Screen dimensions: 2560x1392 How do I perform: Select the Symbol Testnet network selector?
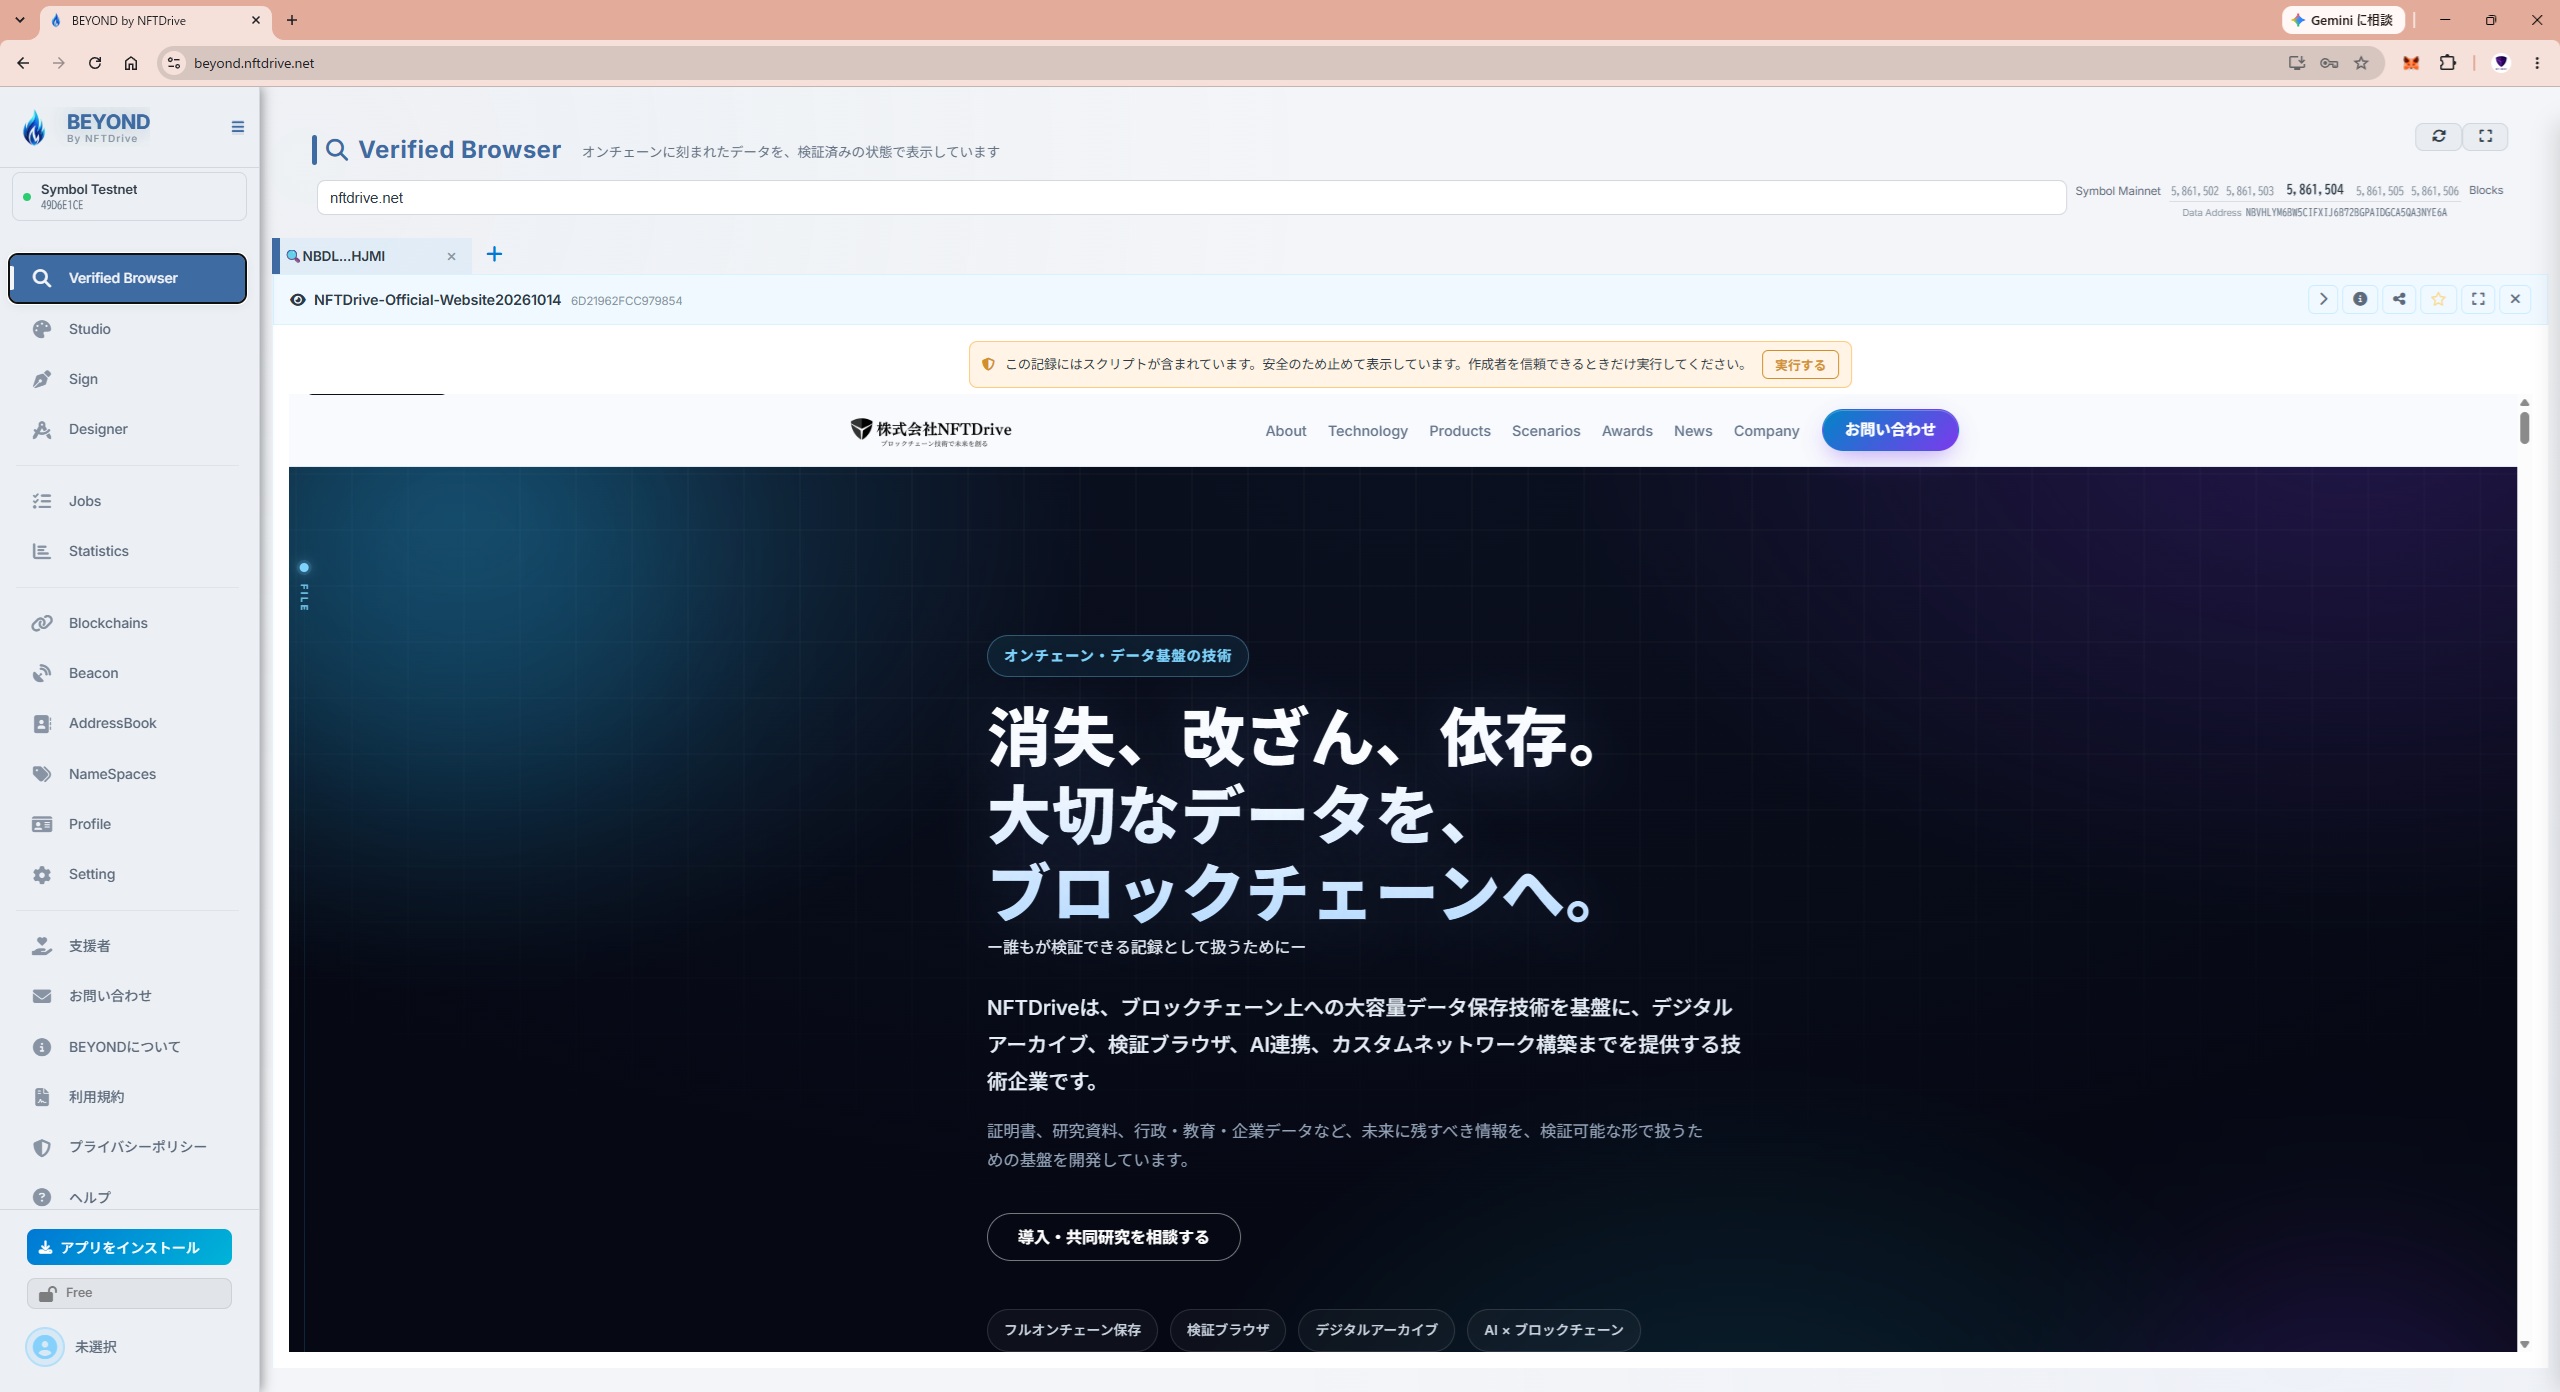[129, 196]
